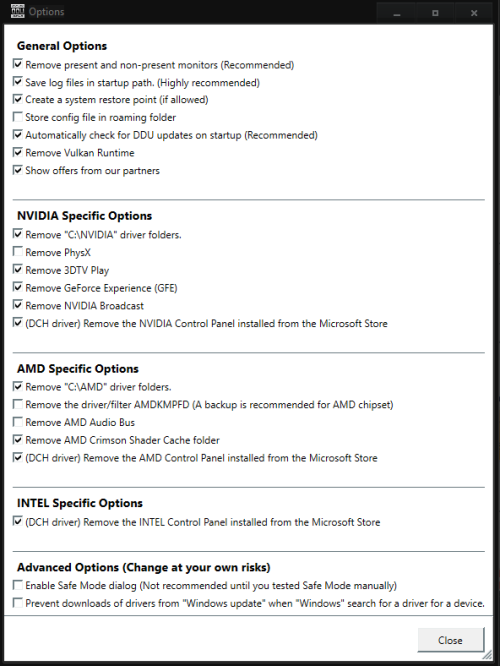Click the DDU app icon in title bar
This screenshot has height=666, width=500.
pyautogui.click(x=17, y=11)
